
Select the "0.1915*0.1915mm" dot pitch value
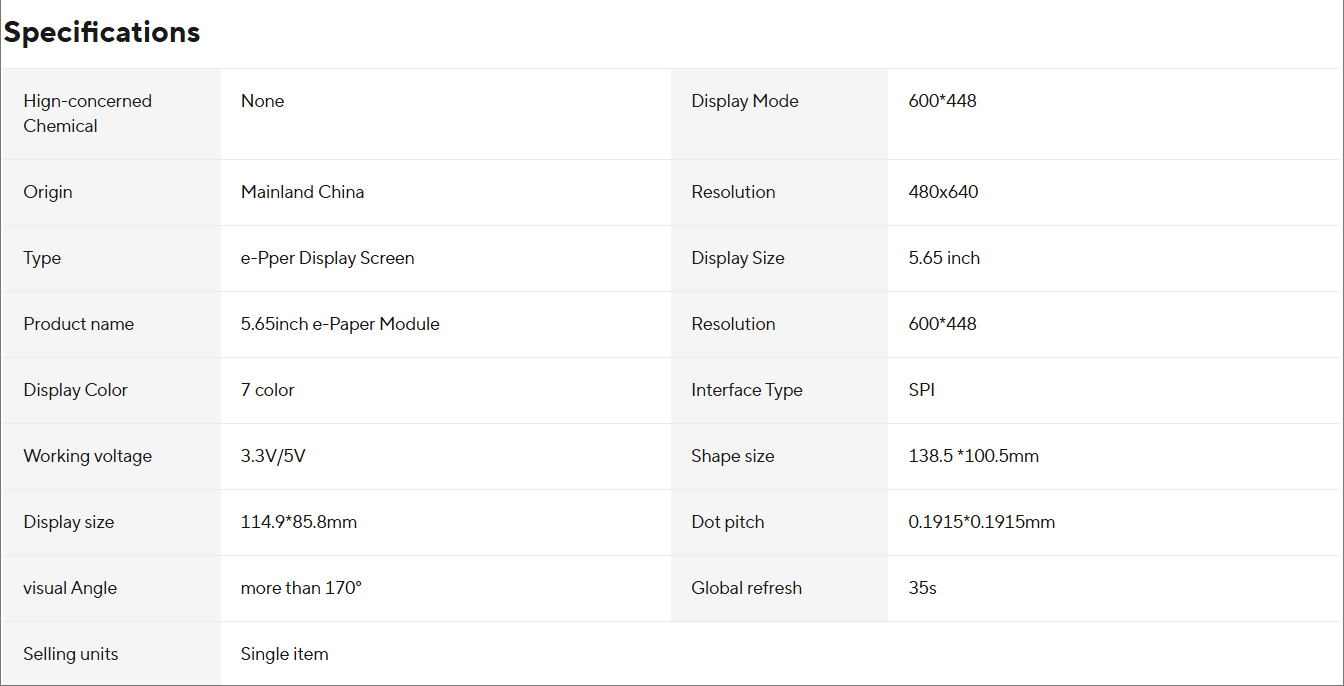click(x=981, y=522)
